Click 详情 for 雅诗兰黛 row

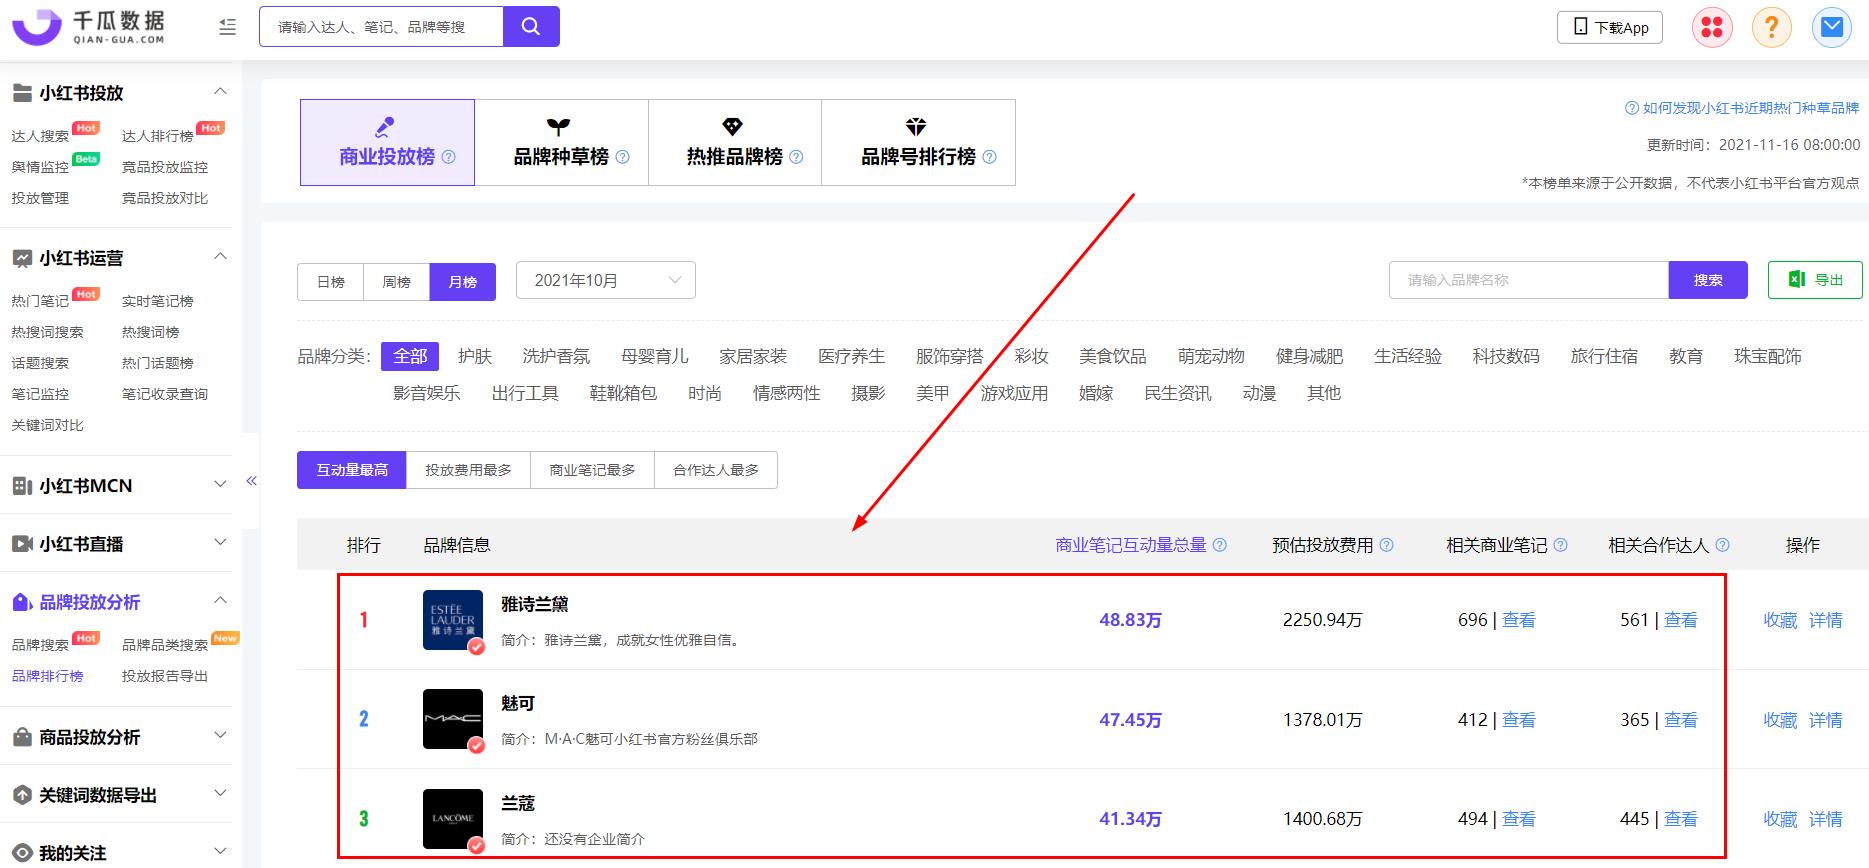[x=1825, y=620]
